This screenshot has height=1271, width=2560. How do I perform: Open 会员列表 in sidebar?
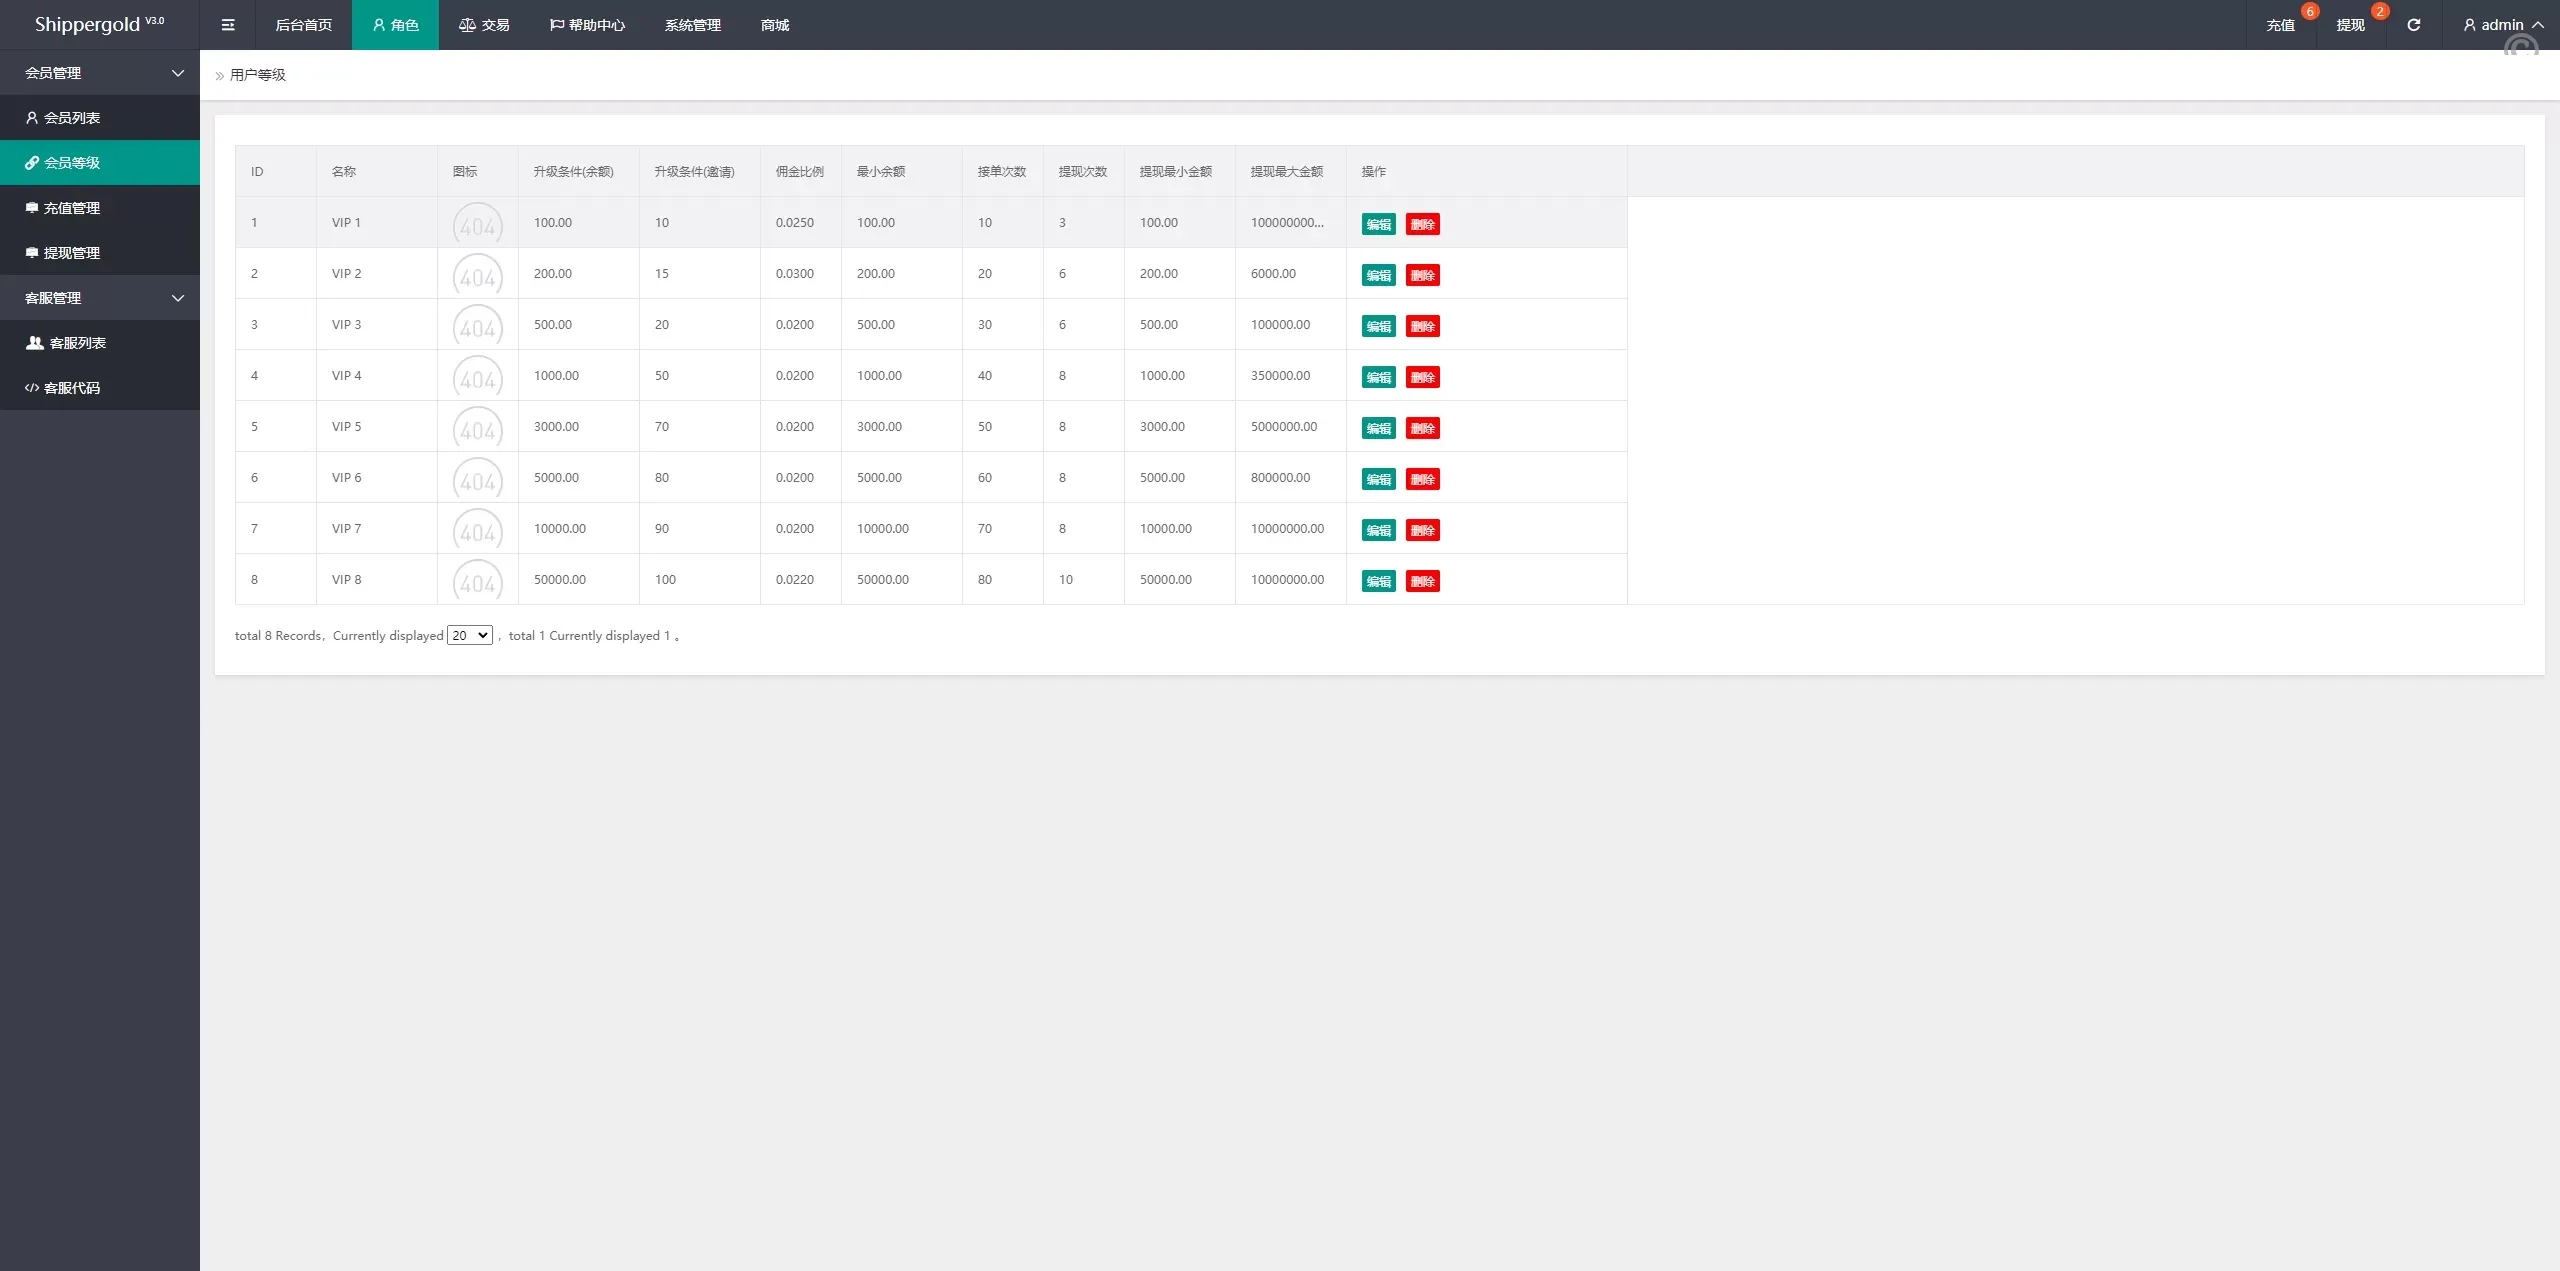coord(71,118)
